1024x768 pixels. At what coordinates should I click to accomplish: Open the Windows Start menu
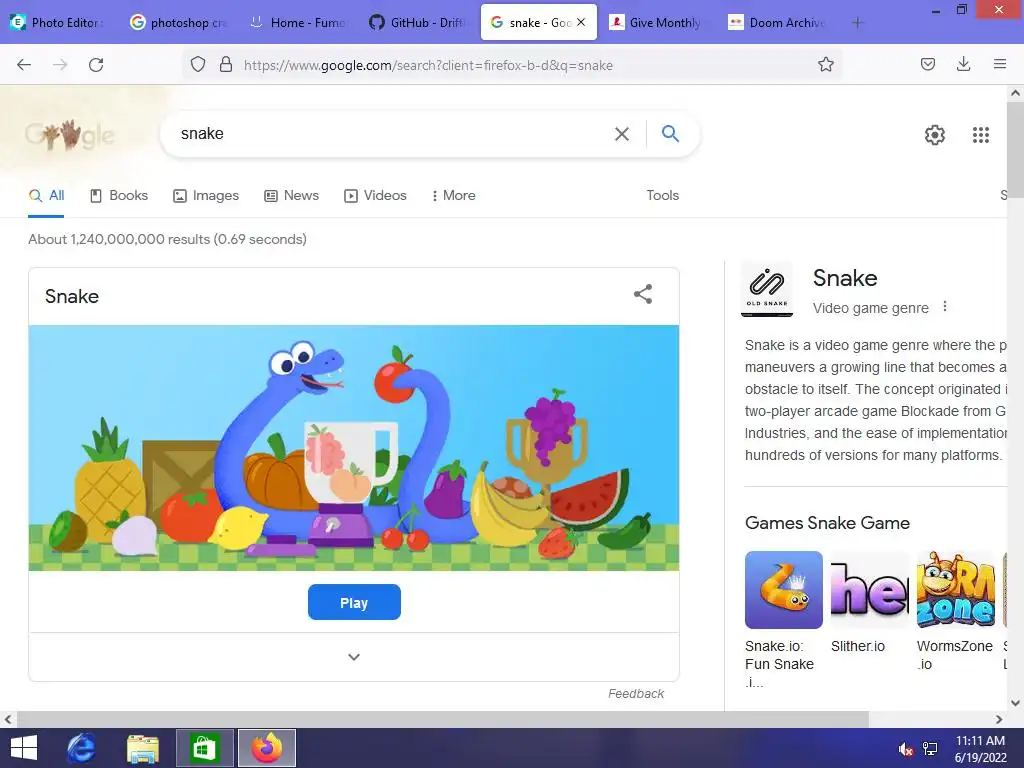tap(24, 748)
